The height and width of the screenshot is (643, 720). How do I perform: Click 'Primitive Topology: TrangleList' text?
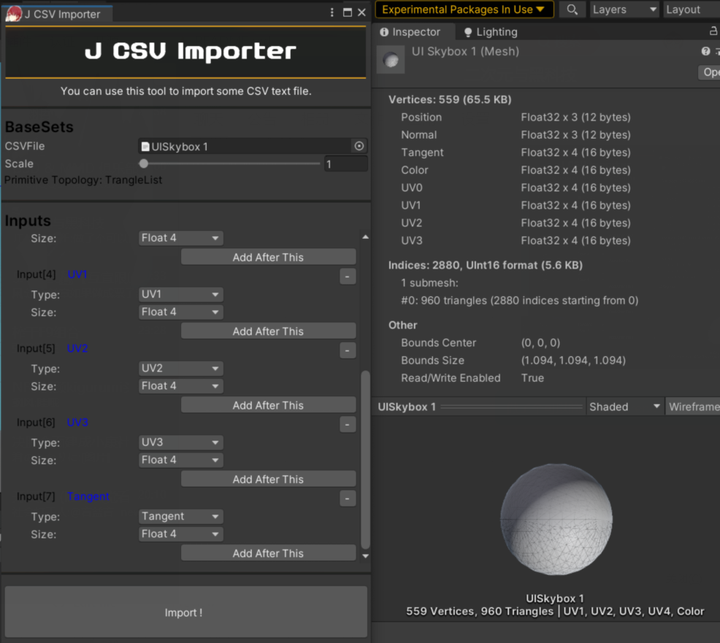tap(83, 180)
